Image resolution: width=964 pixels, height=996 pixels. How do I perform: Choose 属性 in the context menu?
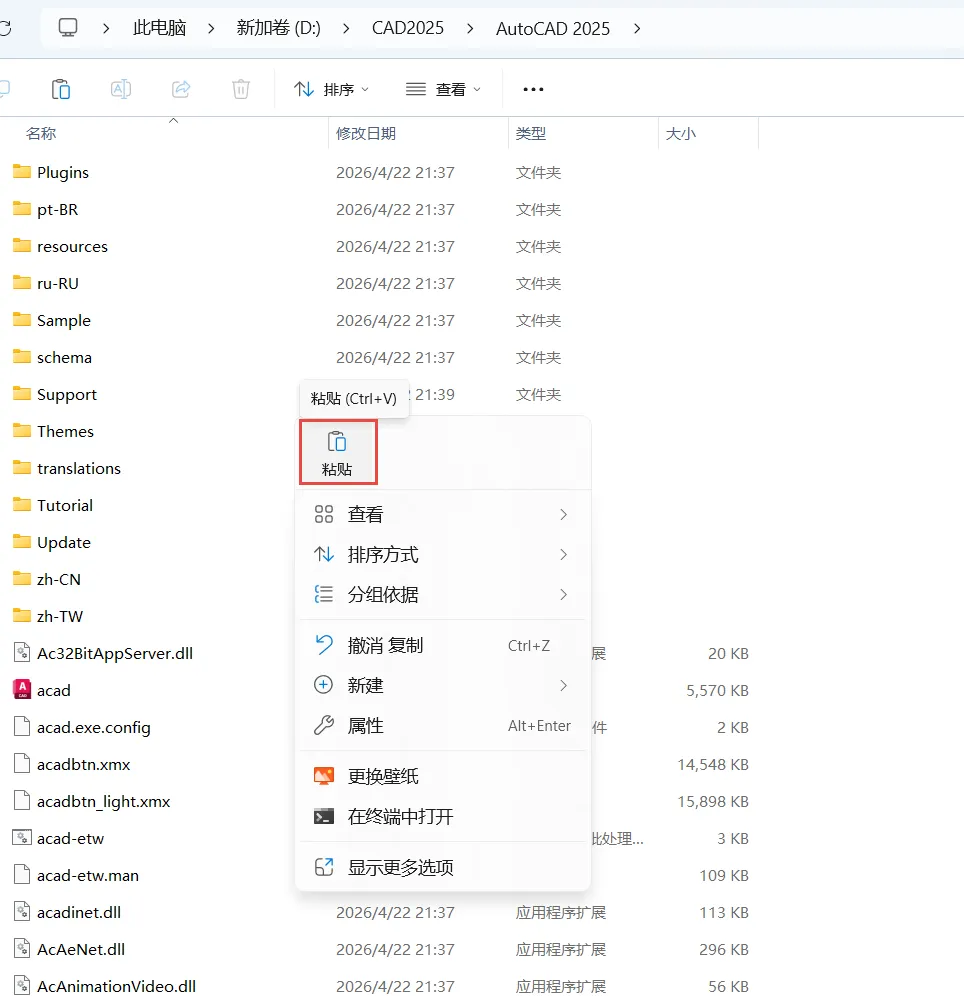(442, 725)
